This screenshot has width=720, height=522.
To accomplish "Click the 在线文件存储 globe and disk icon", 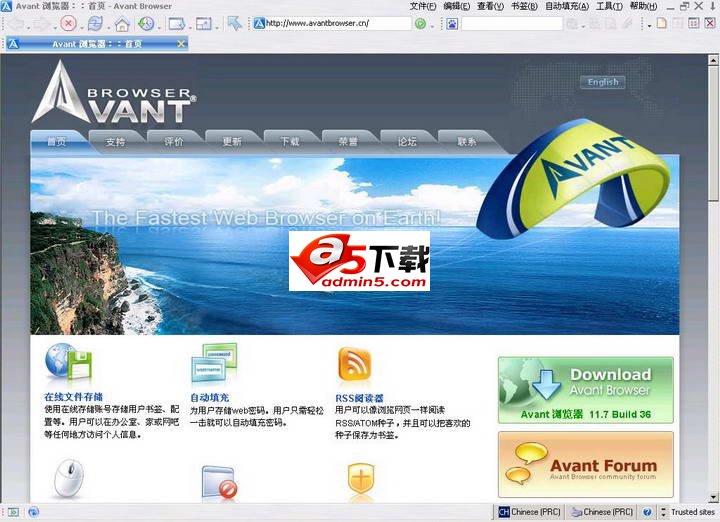I will (68, 362).
